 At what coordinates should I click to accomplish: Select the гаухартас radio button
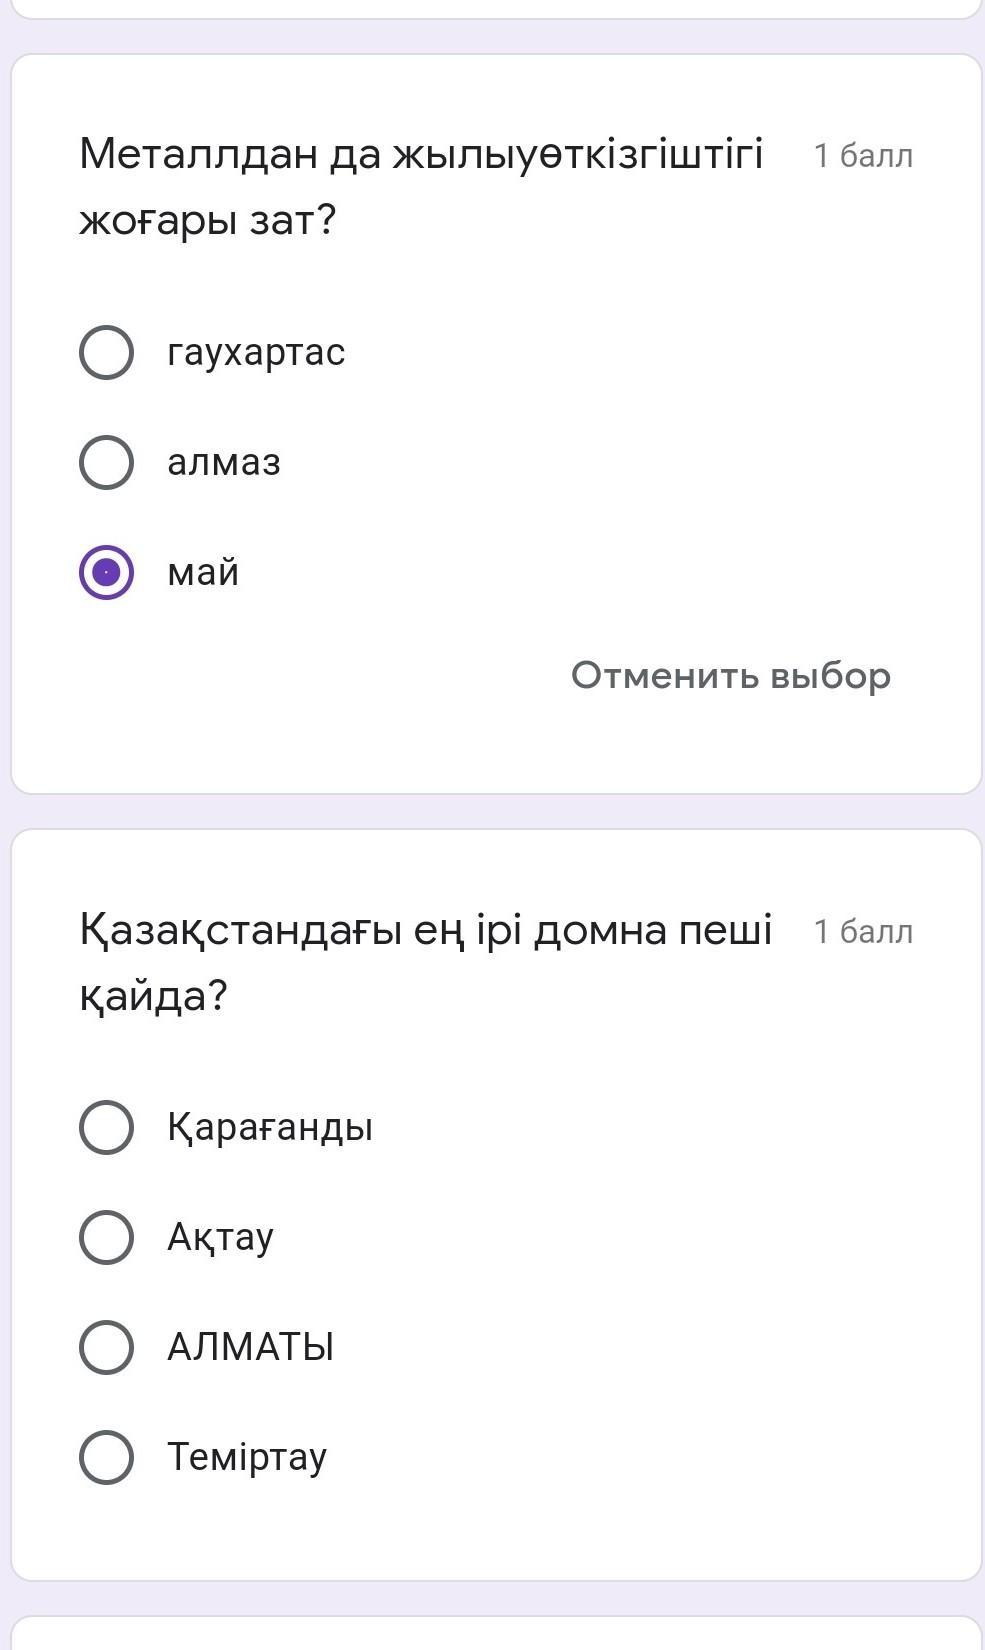point(106,352)
